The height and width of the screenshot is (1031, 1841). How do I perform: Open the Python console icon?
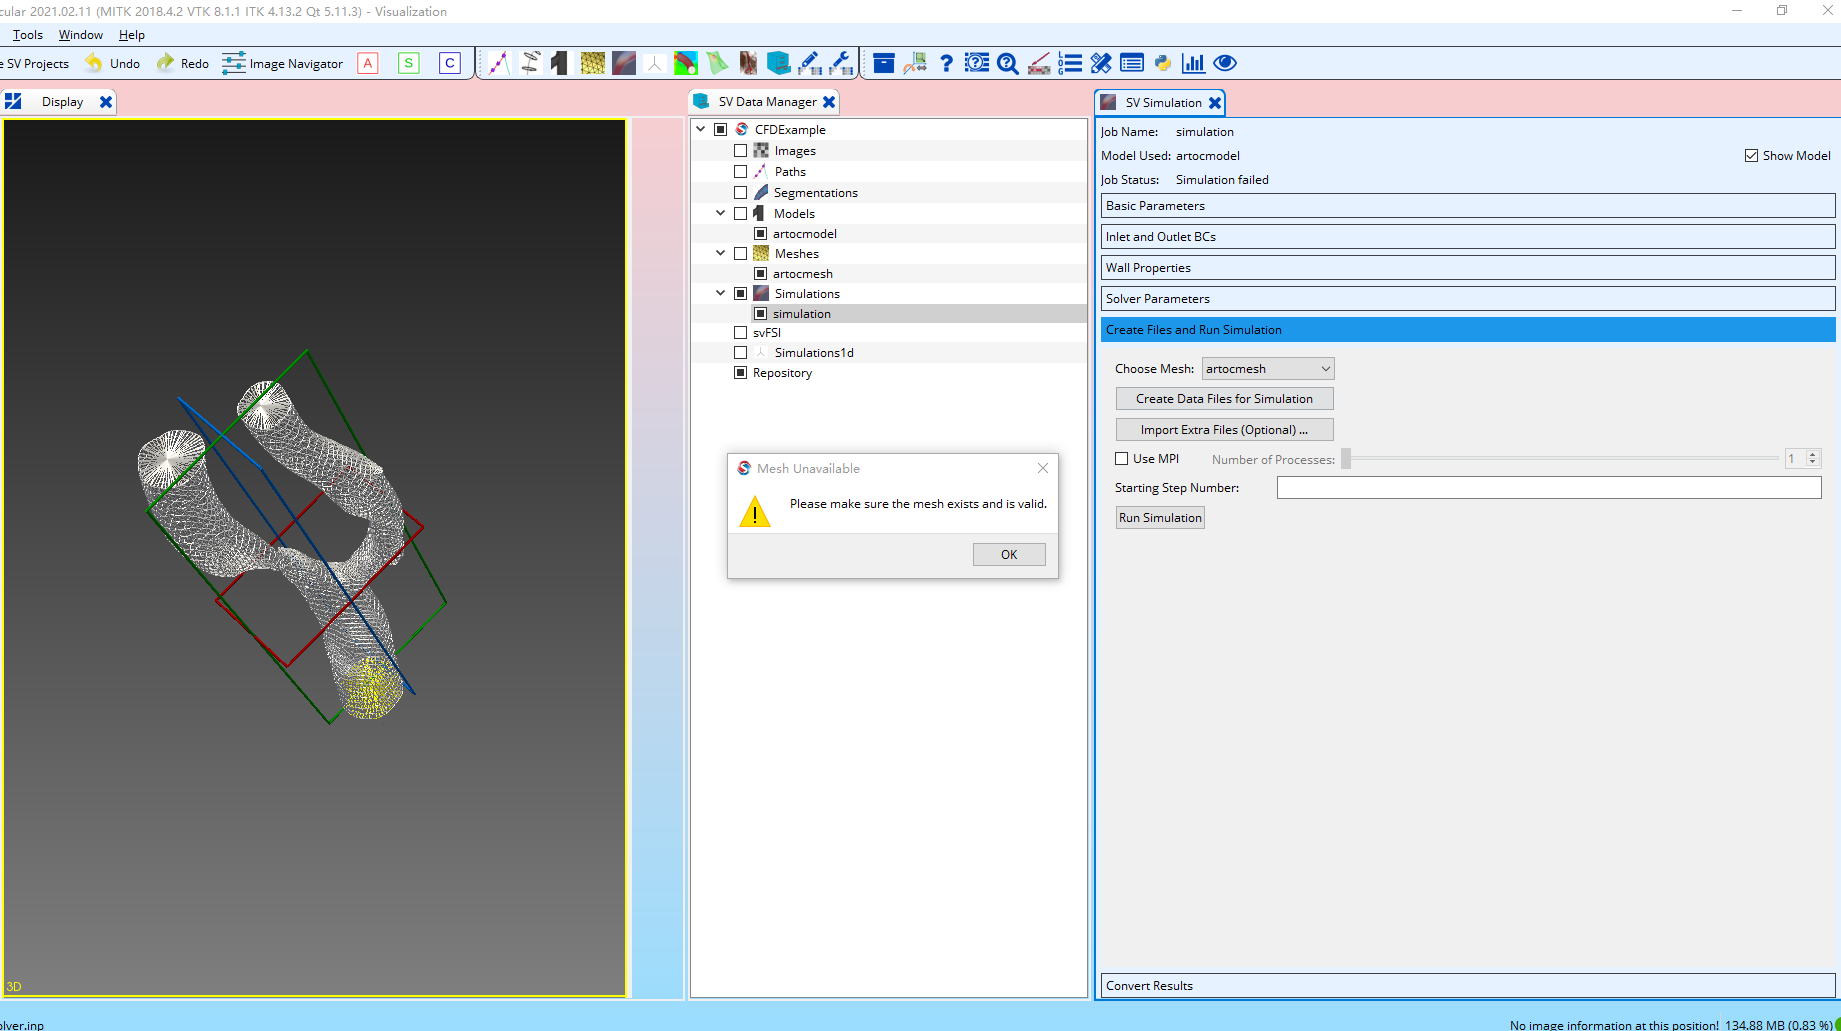point(1162,62)
